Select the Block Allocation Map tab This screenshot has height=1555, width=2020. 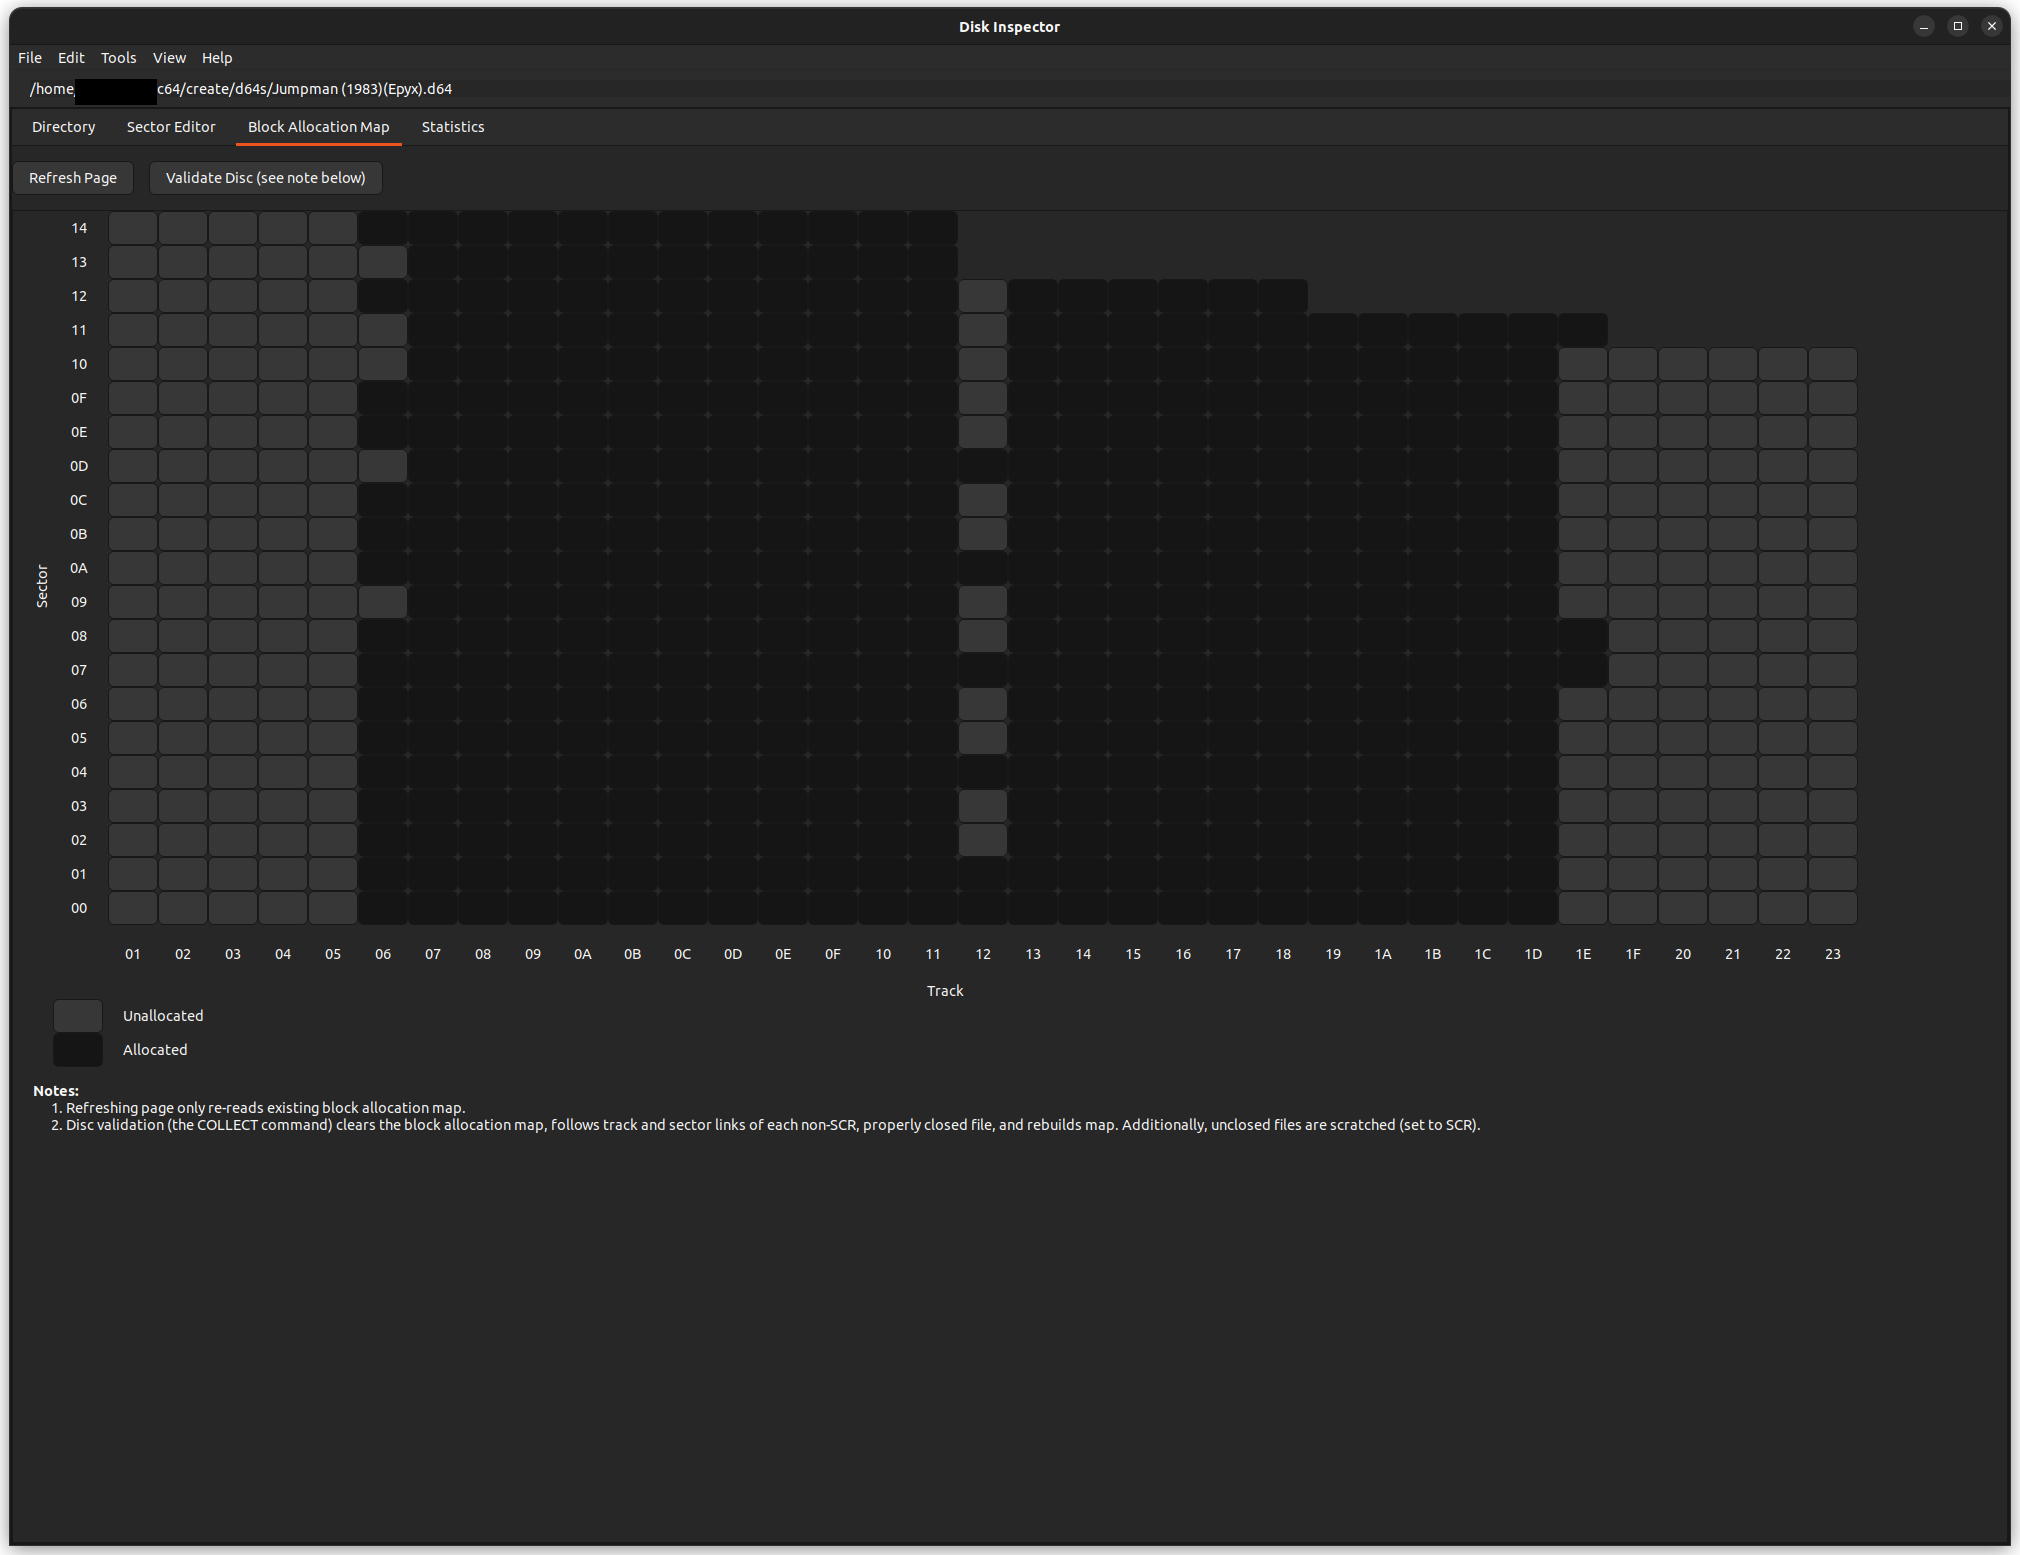318,127
